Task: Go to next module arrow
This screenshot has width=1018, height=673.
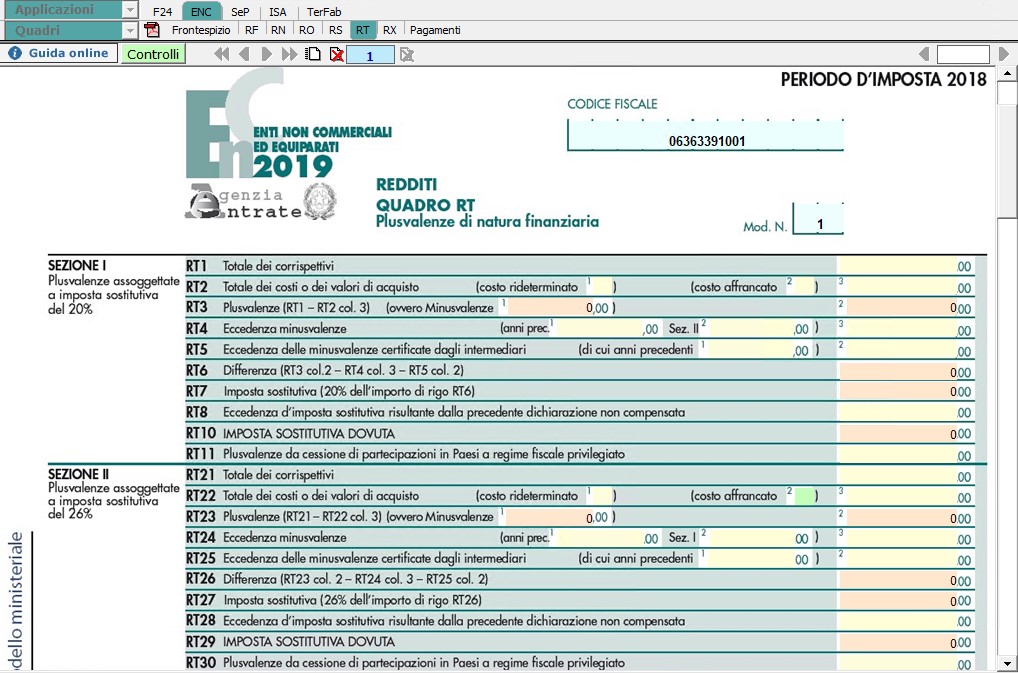Action: click(x=266, y=55)
